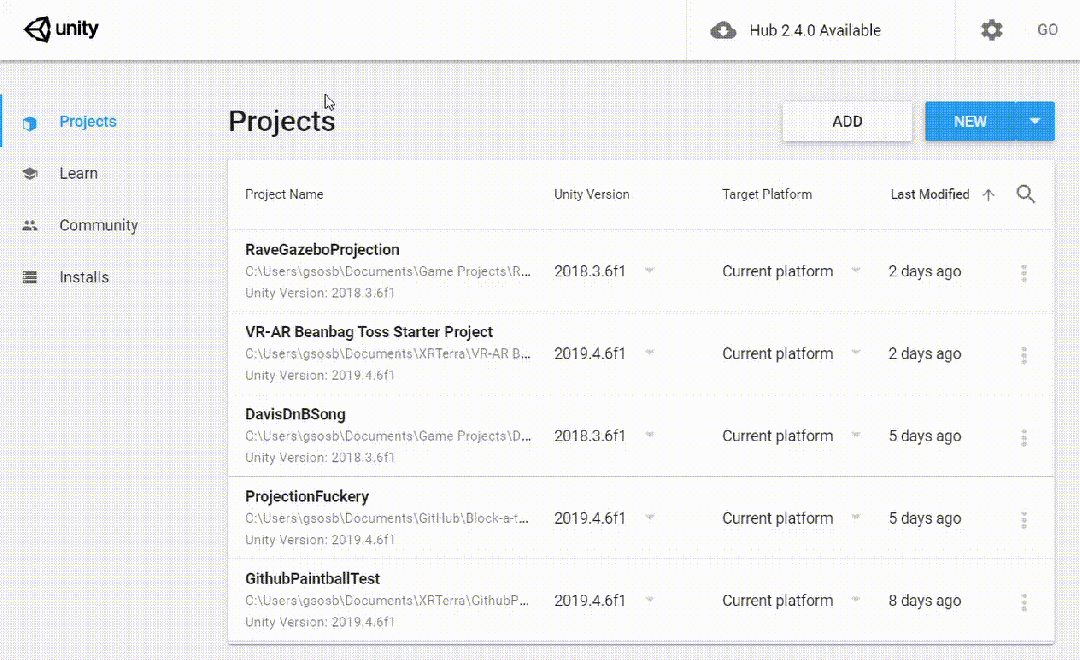1080x660 pixels.
Task: Open more options menu for VR-AR Beanbag Toss
Action: click(x=1024, y=355)
